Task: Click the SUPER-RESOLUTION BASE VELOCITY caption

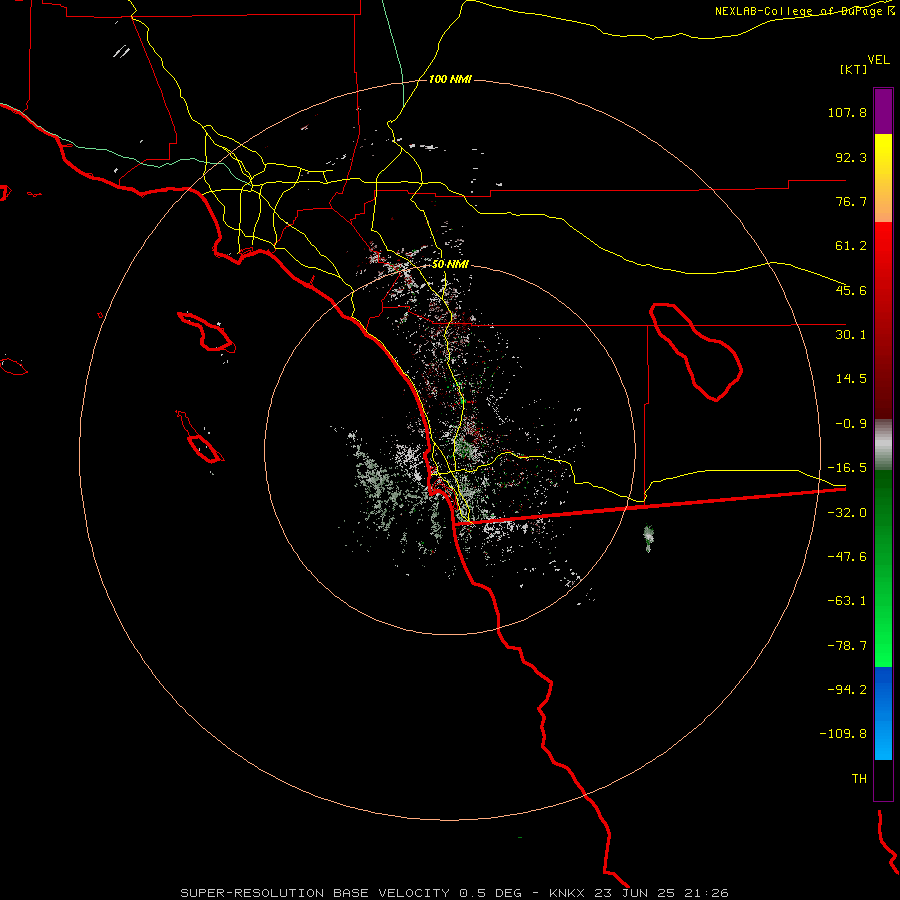Action: (x=455, y=893)
